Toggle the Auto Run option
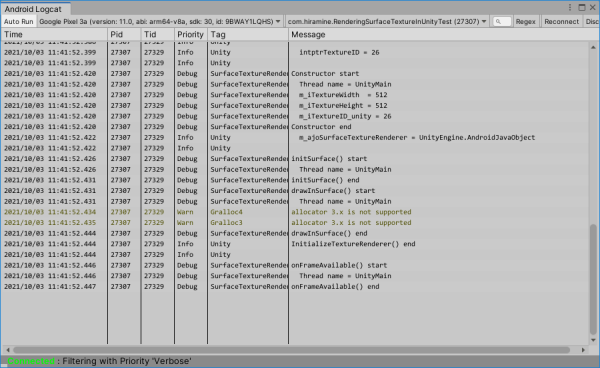 tap(19, 22)
